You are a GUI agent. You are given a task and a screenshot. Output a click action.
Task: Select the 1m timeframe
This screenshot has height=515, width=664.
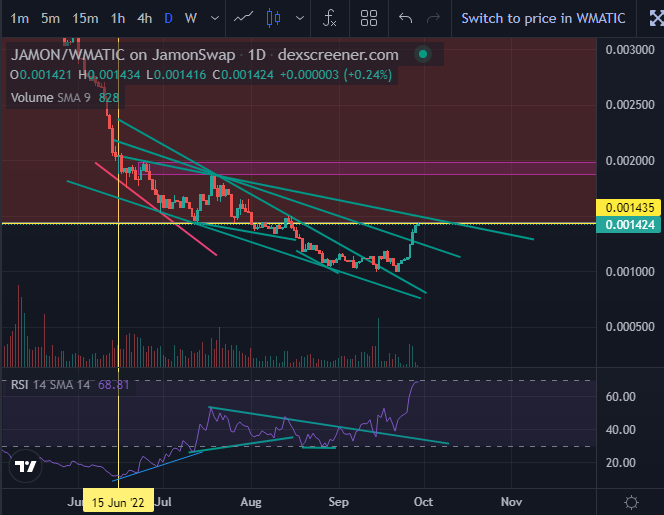19,19
